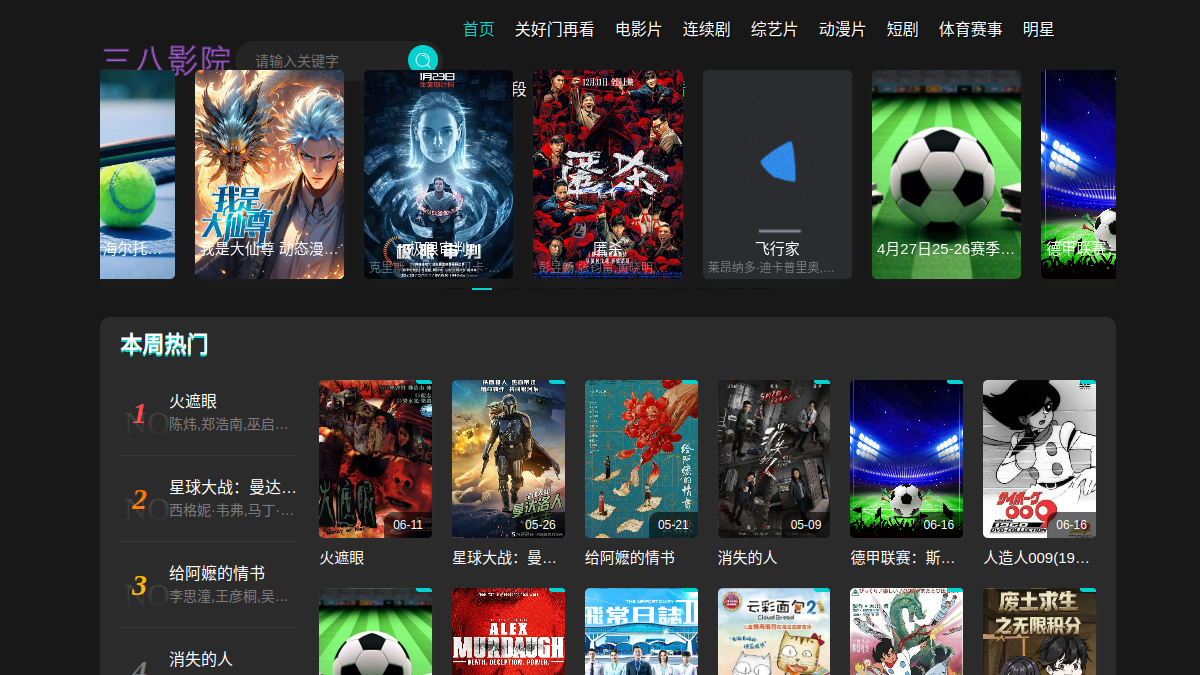
Task: Open the green dragon manga poster
Action: 906,632
